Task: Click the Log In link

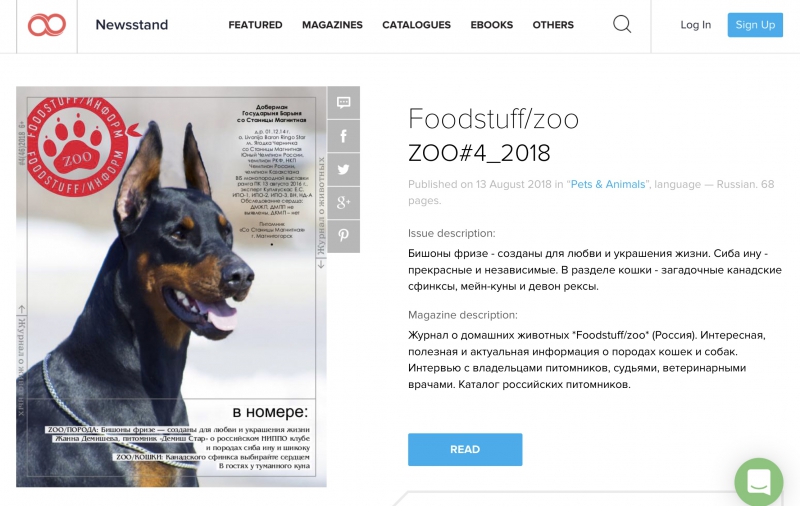Action: tap(695, 24)
